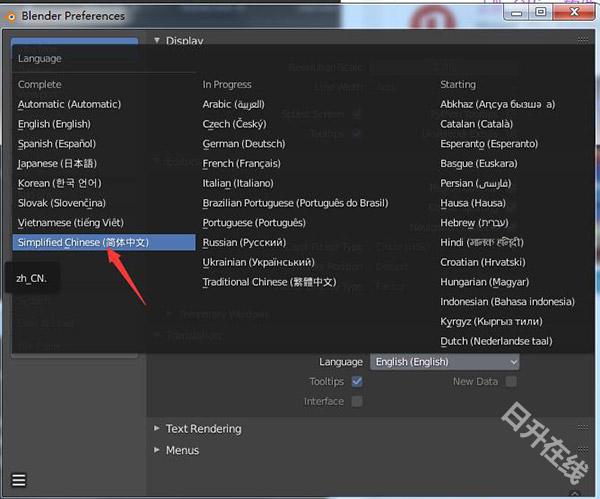Select Ukrainian language option
This screenshot has height=499, width=600.
pos(258,263)
